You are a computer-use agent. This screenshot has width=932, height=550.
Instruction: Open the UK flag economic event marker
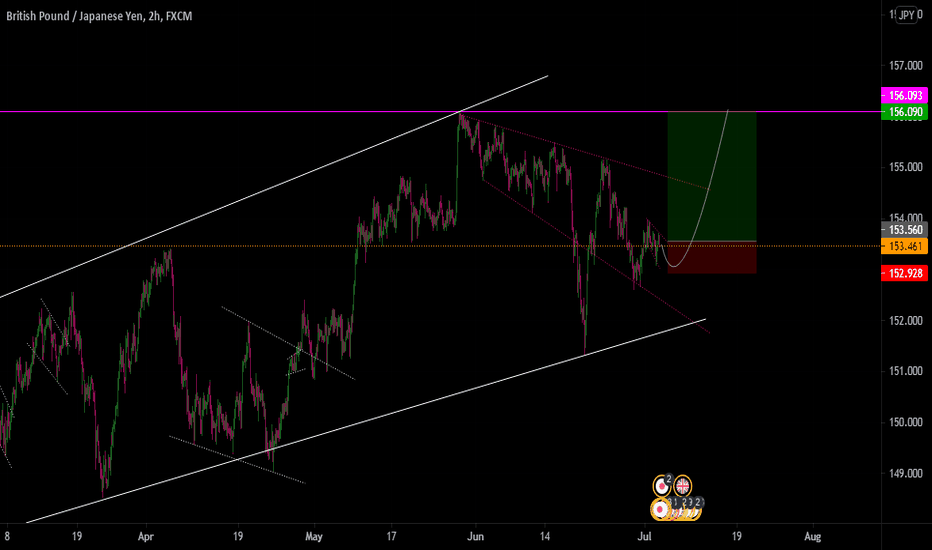click(x=682, y=486)
